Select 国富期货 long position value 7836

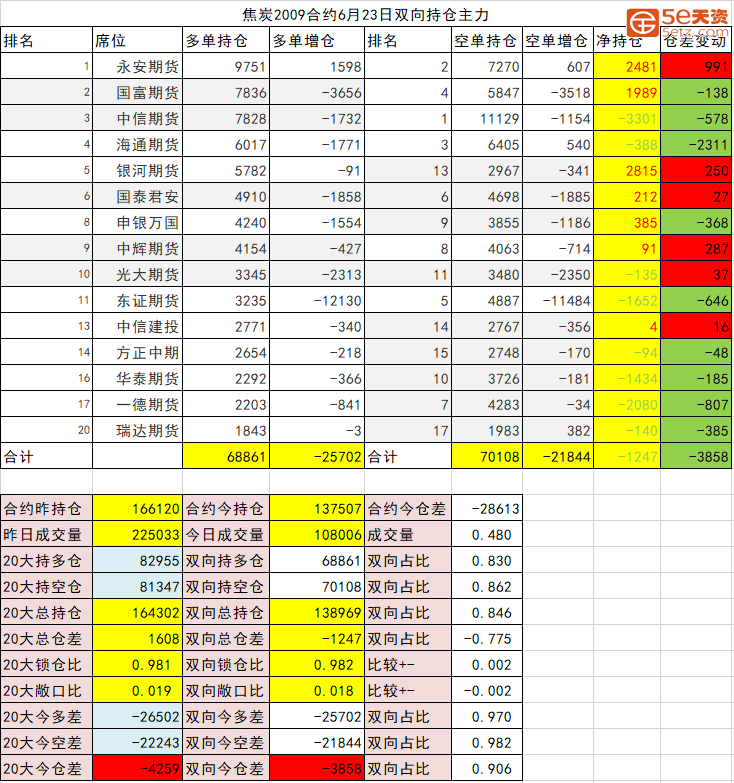[x=226, y=92]
